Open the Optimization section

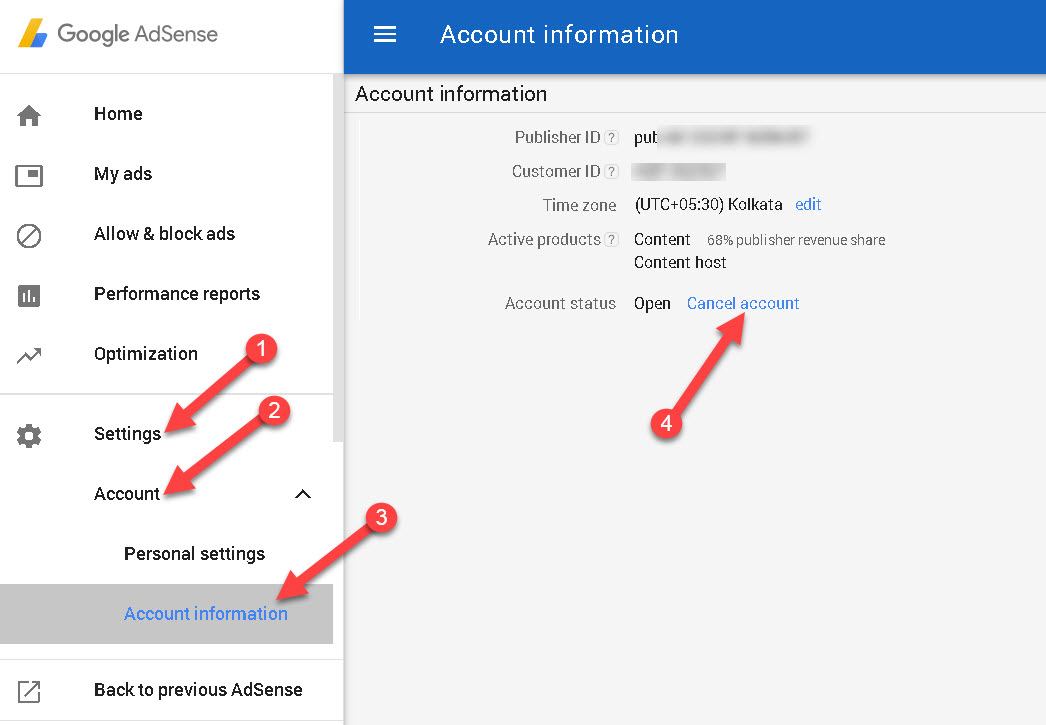(145, 354)
